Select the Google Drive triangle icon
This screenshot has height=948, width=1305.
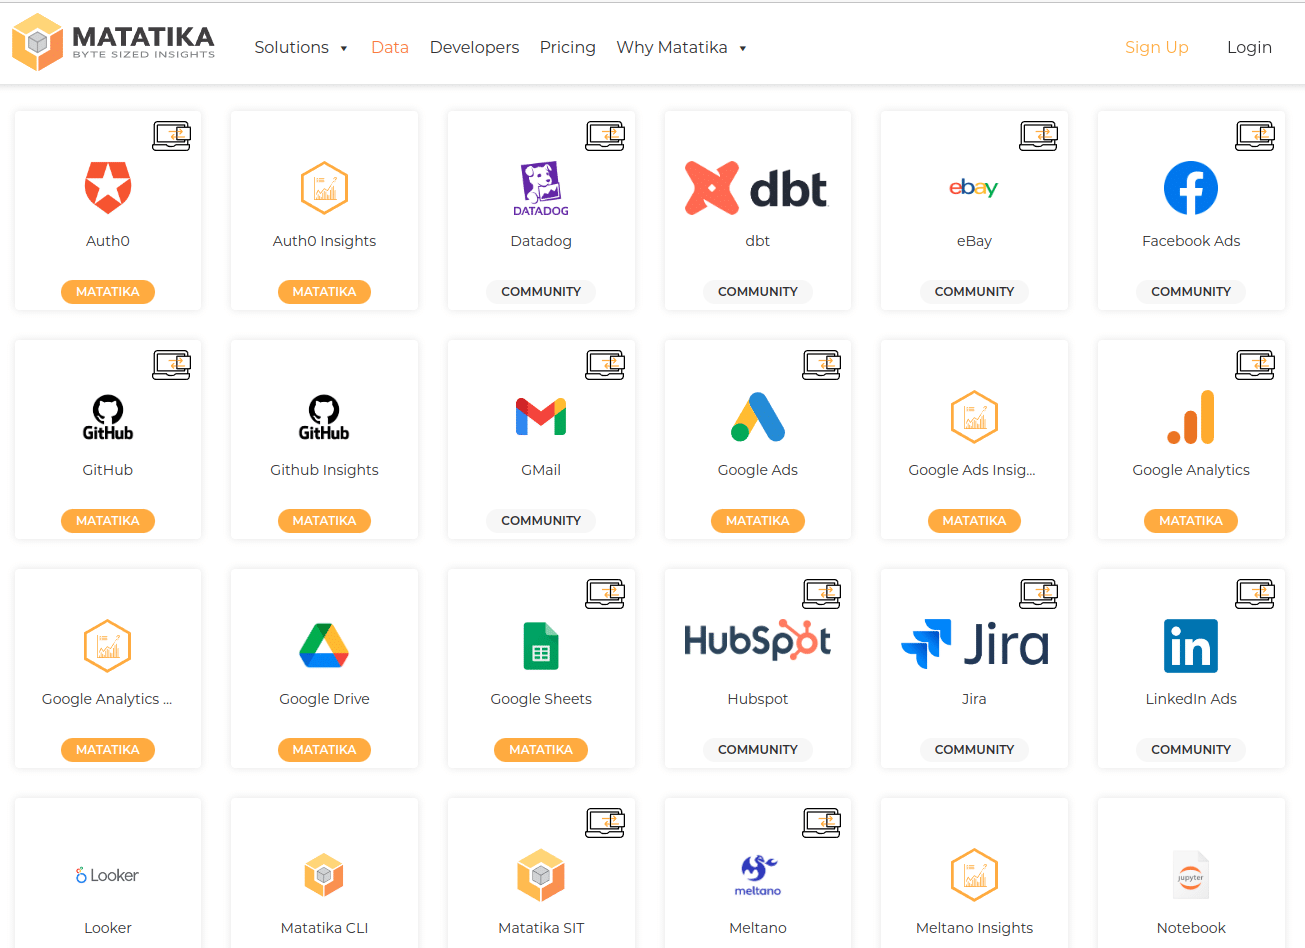click(324, 646)
